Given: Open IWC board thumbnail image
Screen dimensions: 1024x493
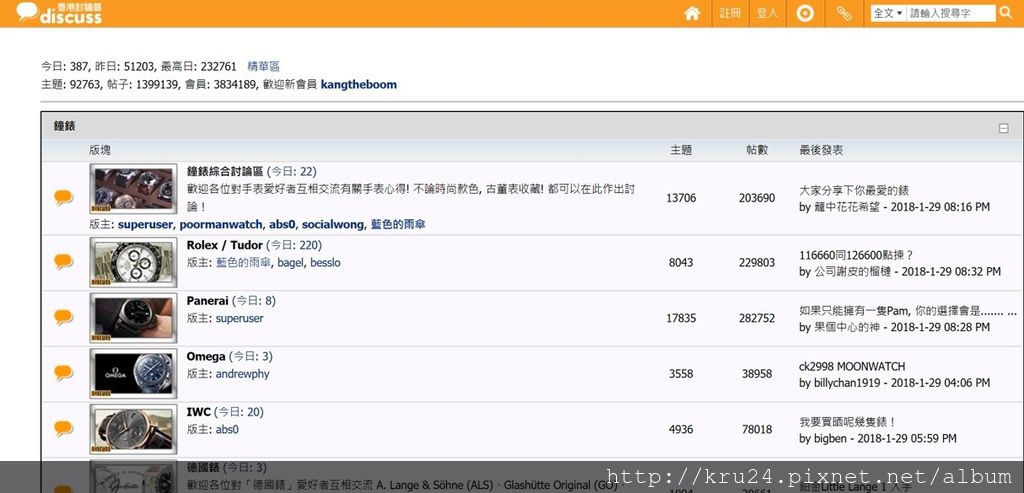Looking at the screenshot, I should click(x=133, y=429).
